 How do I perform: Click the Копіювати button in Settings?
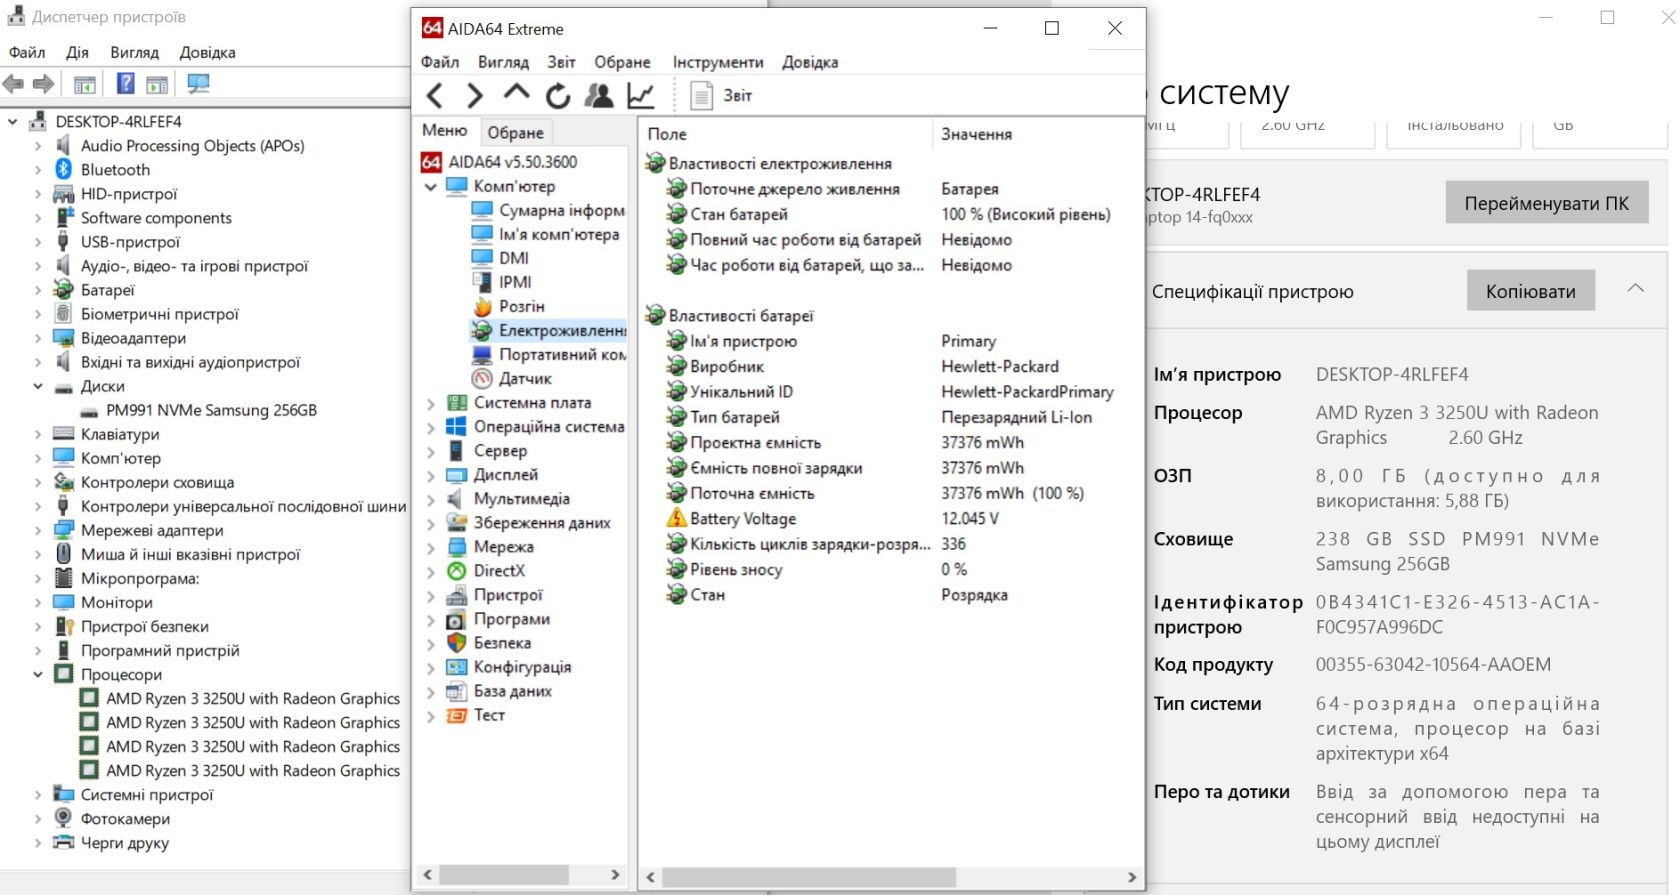[x=1531, y=291]
